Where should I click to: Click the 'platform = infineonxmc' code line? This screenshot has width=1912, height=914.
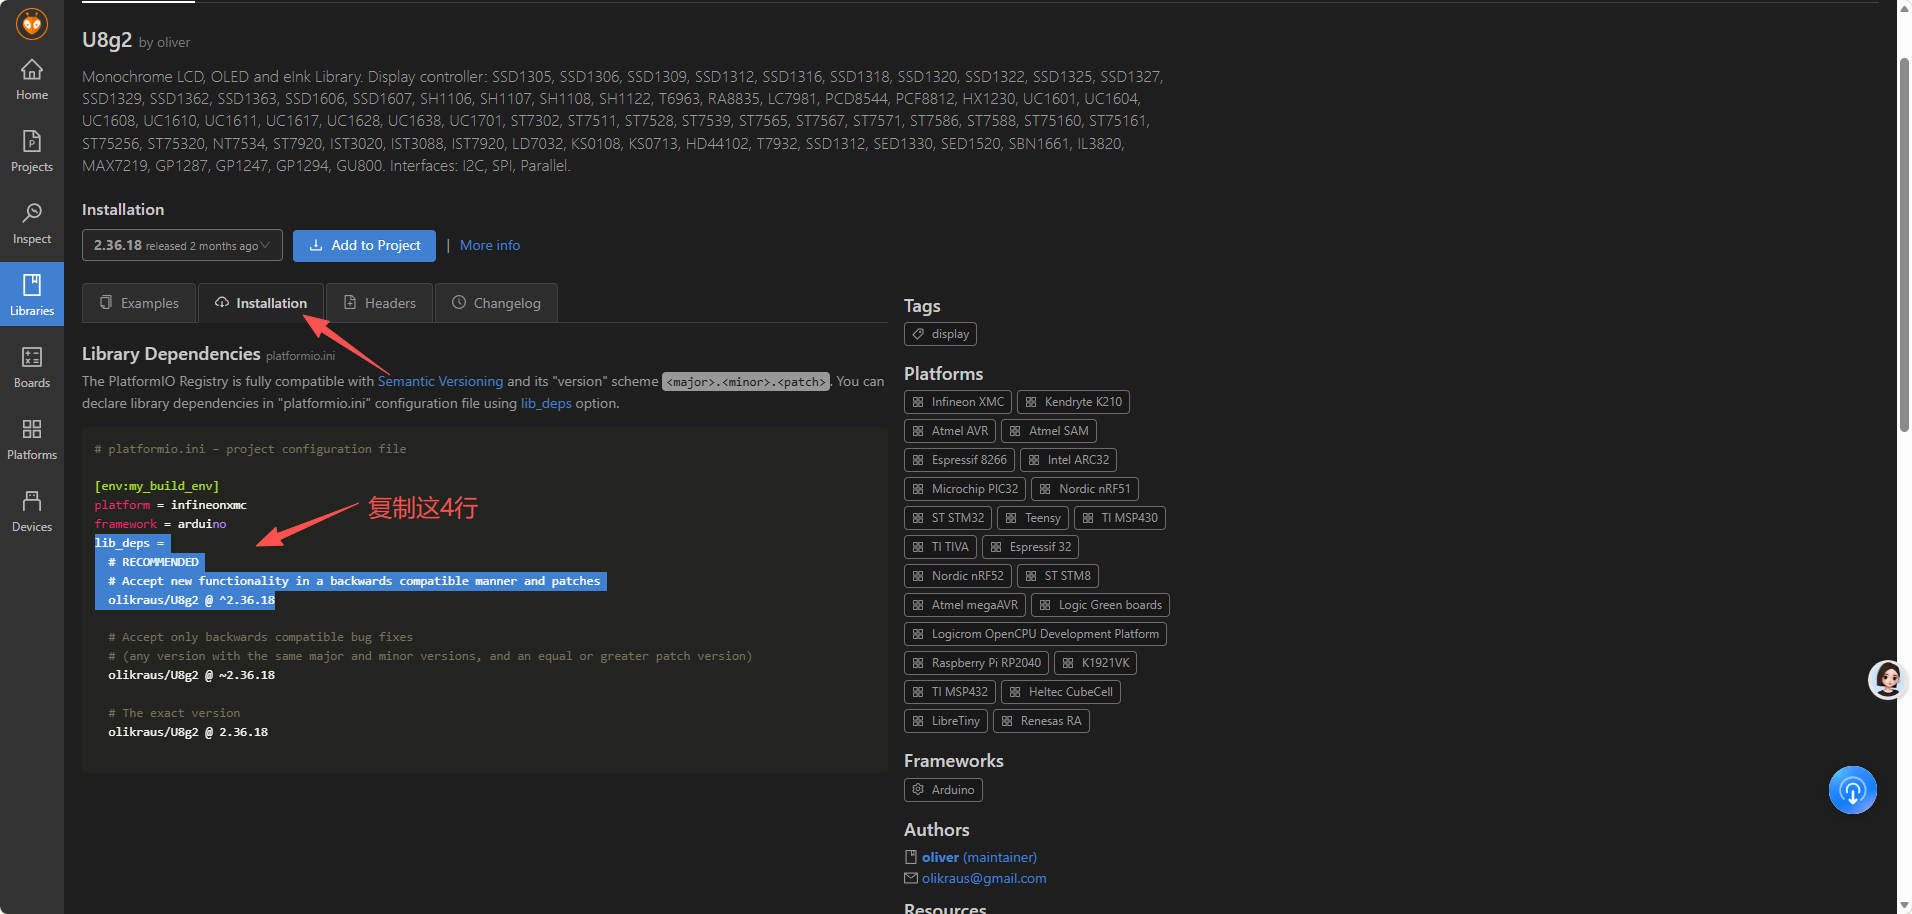point(171,505)
